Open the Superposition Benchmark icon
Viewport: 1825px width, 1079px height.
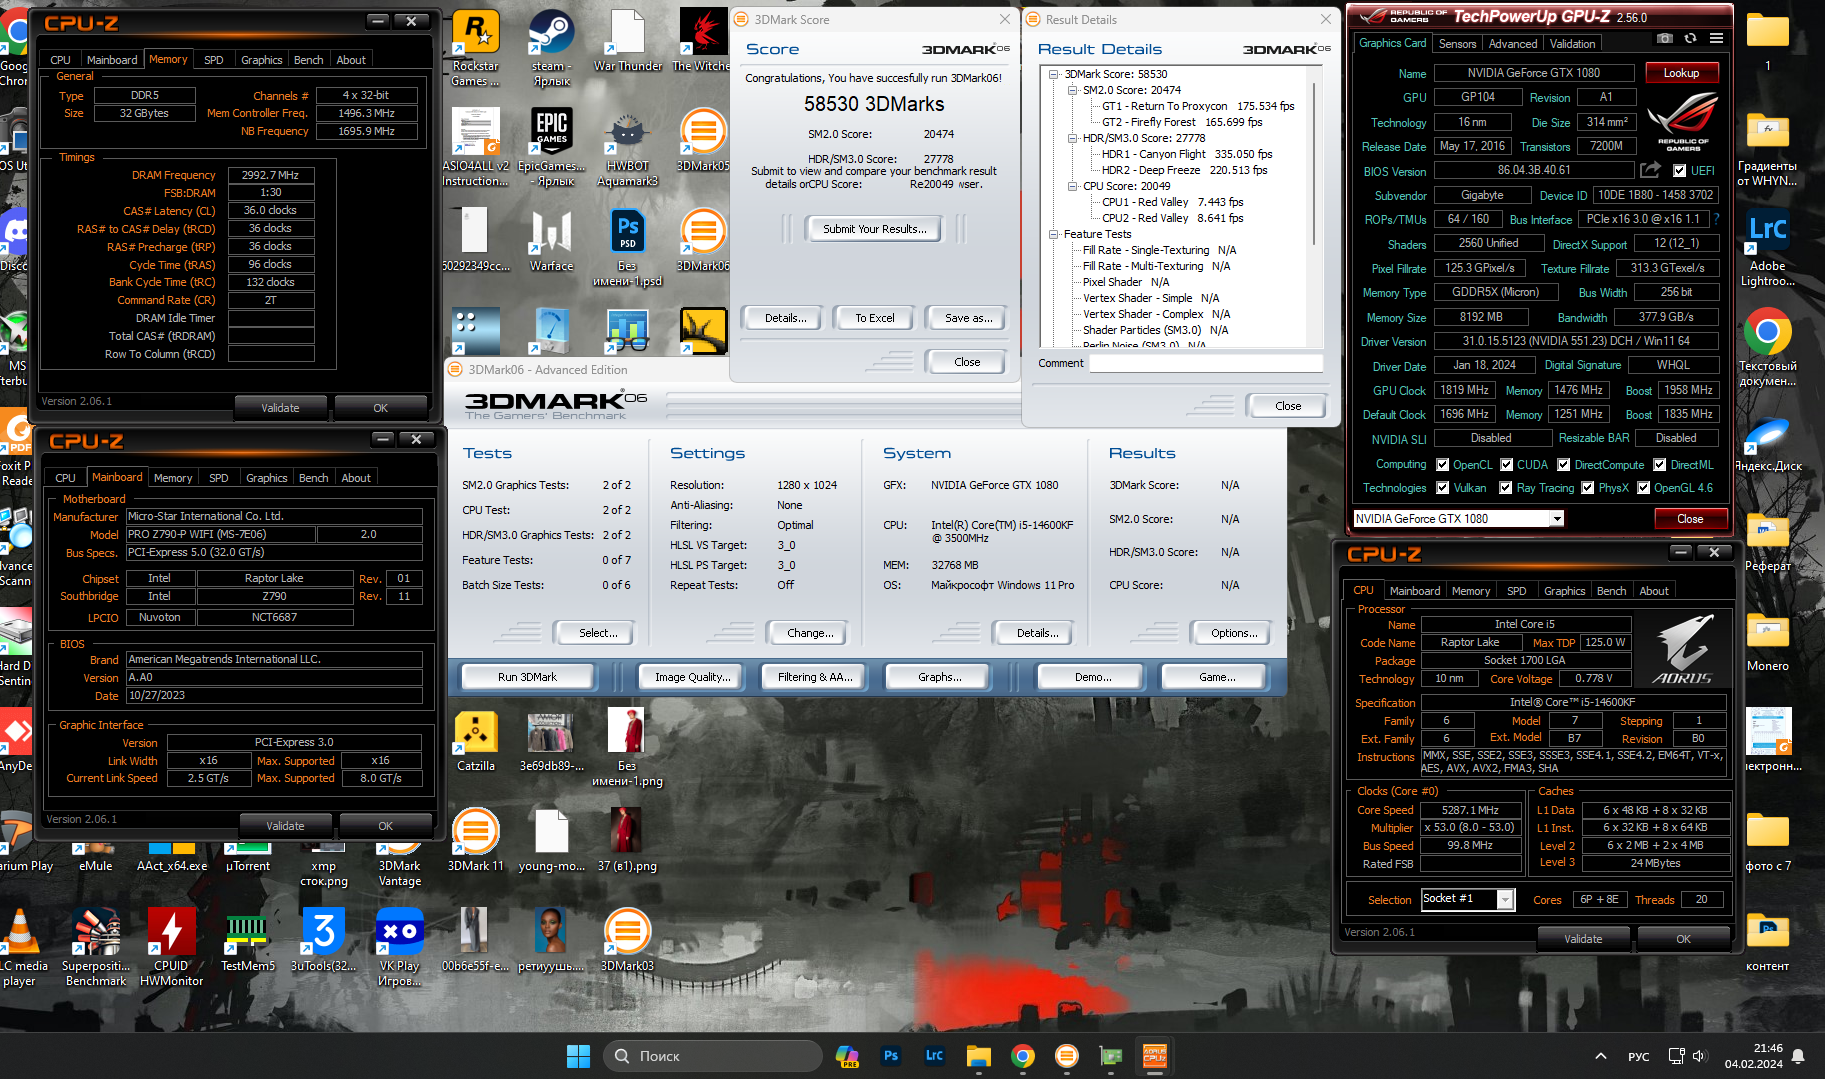tap(96, 946)
